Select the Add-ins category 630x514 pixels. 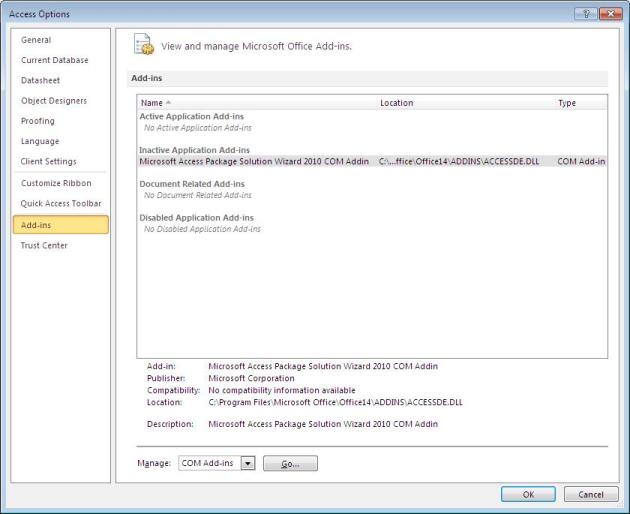point(61,225)
